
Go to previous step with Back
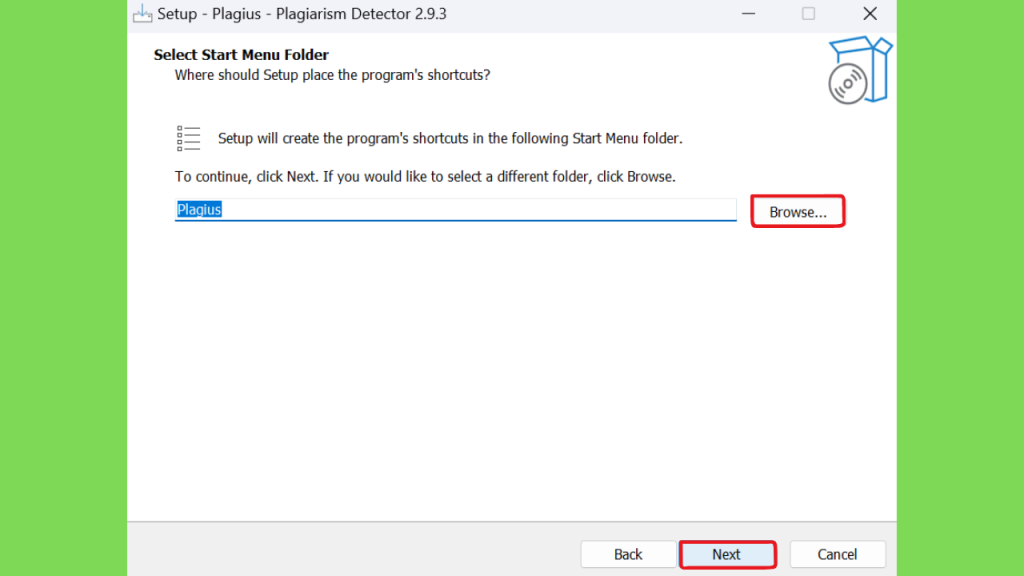point(628,554)
